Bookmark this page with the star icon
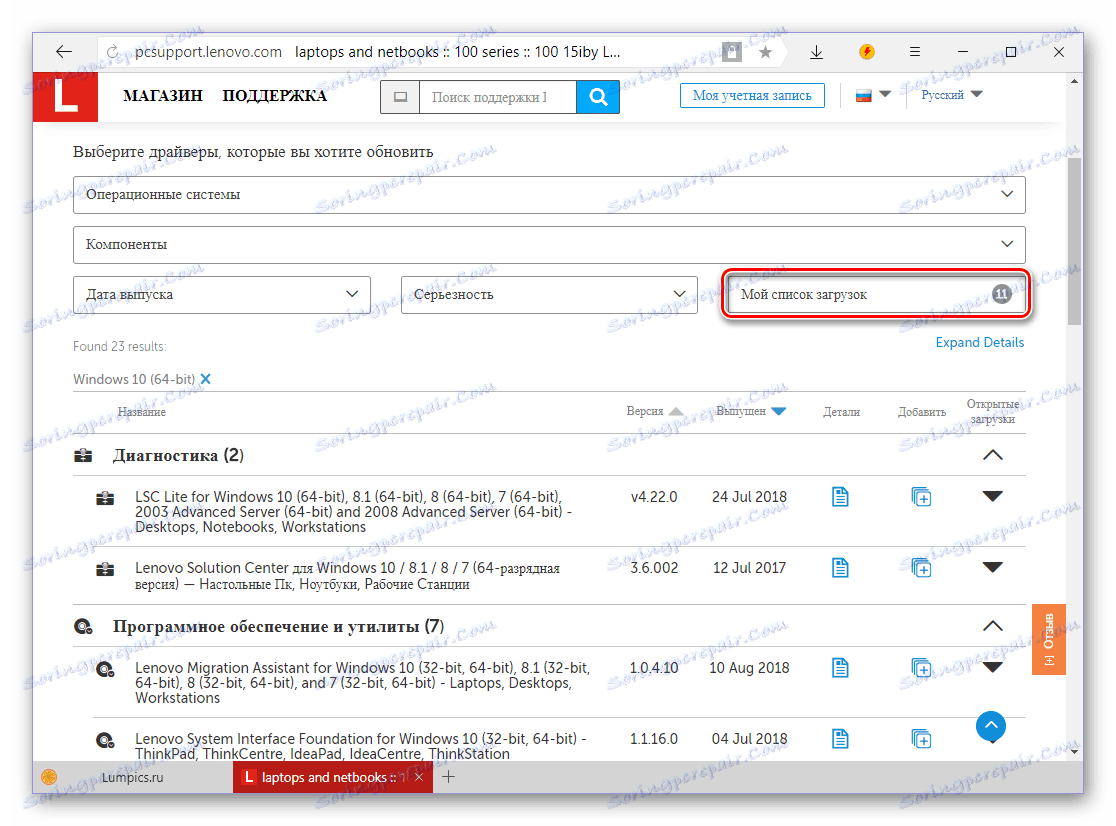This screenshot has width=1116, height=826. click(765, 52)
